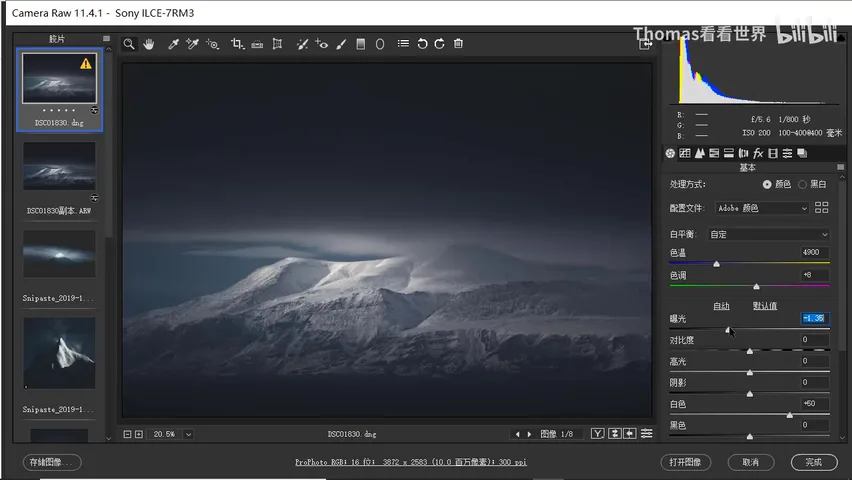Select the Hand tool
Image resolution: width=852 pixels, height=480 pixels.
click(148, 44)
